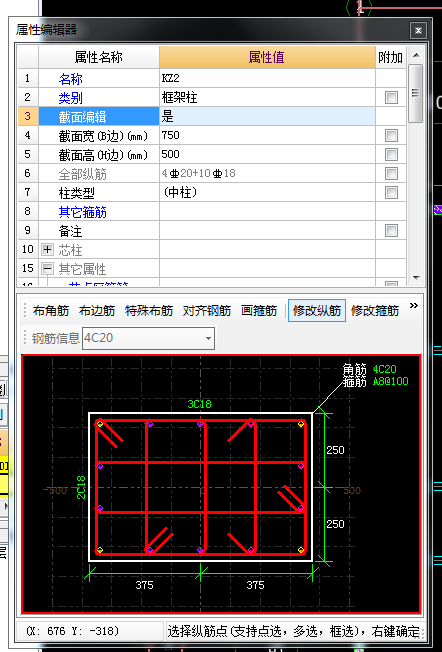This screenshot has width=442, height=652.
Task: Select the top-left yellow corner rebar point
Action: click(100, 424)
